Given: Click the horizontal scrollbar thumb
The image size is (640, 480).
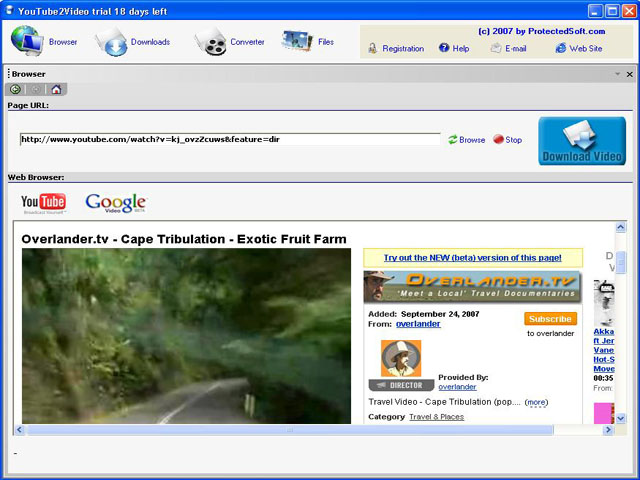Looking at the screenshot, I should coord(289,430).
